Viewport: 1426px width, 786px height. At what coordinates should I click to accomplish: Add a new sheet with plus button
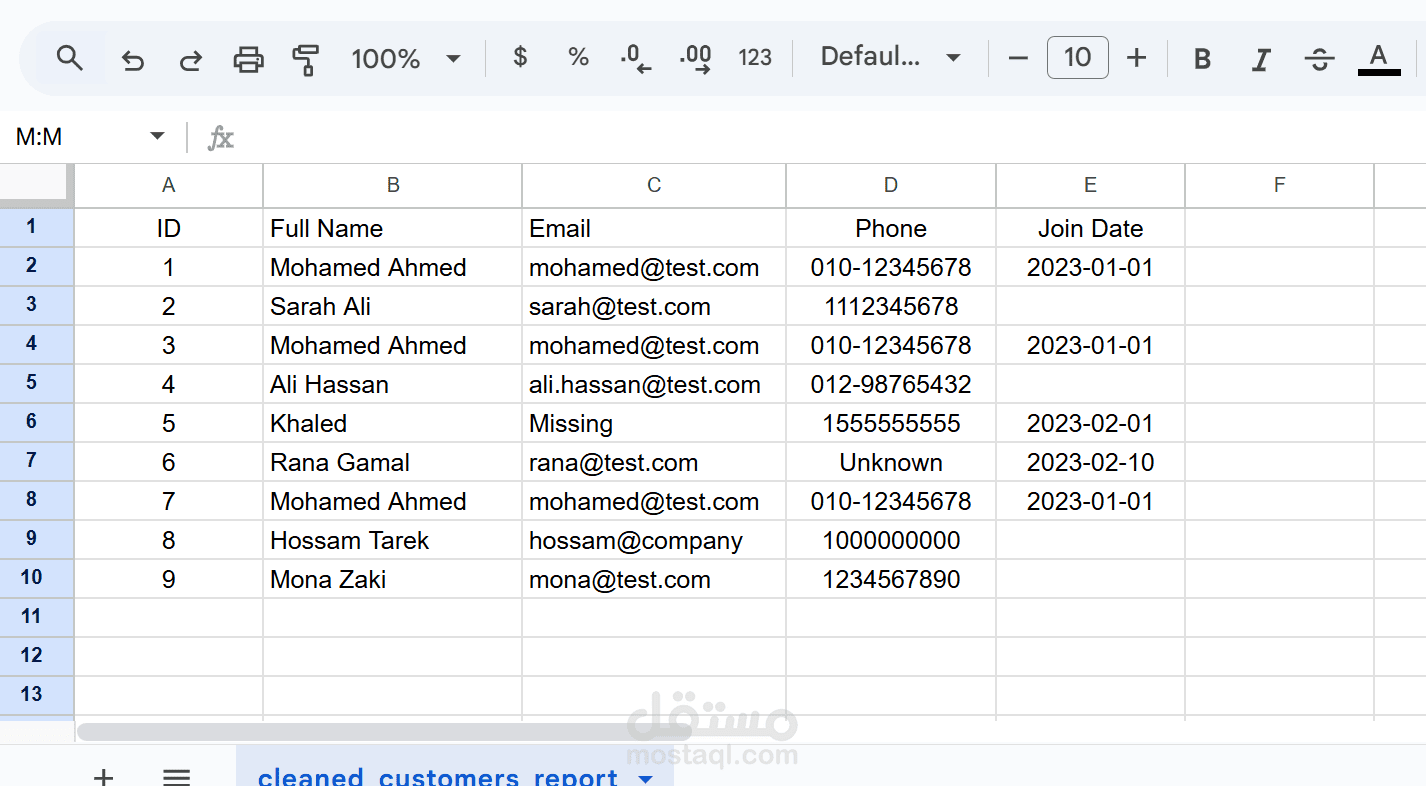point(103,776)
